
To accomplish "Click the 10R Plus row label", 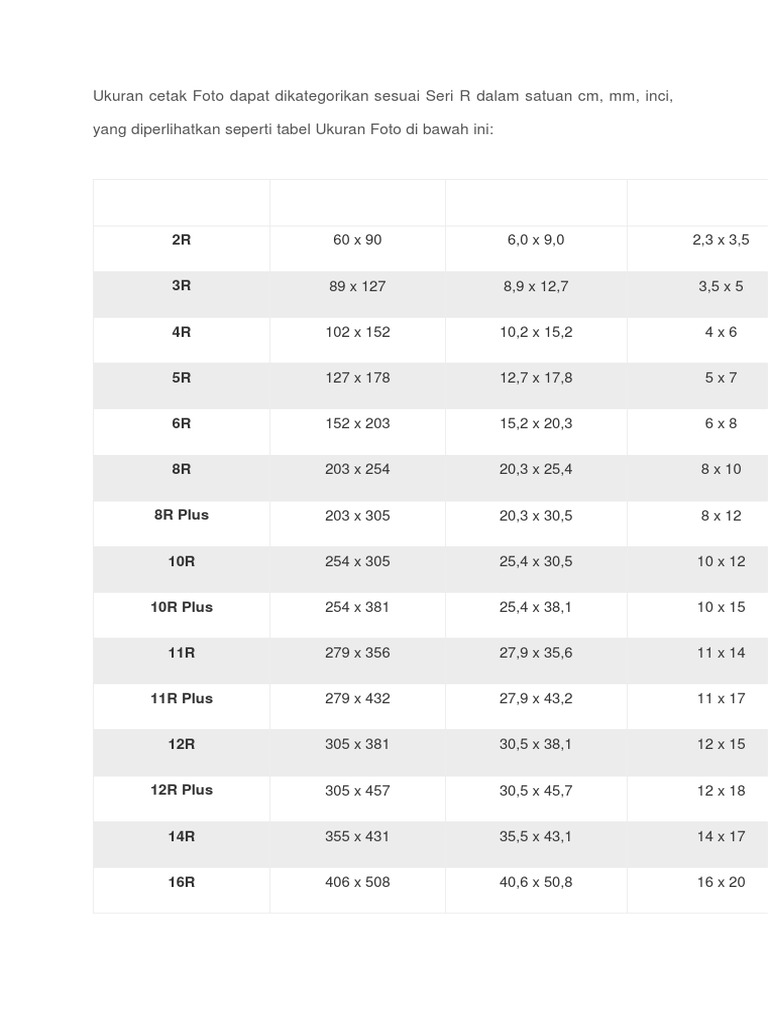I will coord(181,607).
